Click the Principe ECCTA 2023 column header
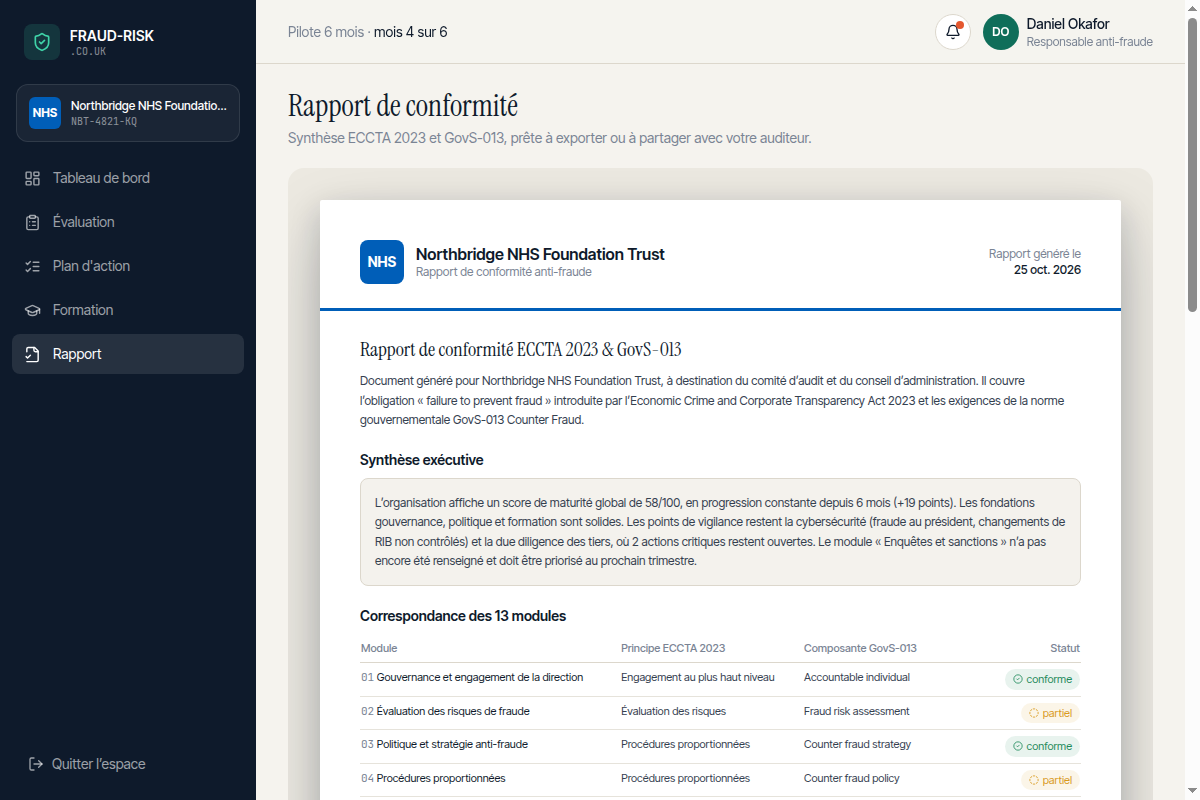 [673, 648]
